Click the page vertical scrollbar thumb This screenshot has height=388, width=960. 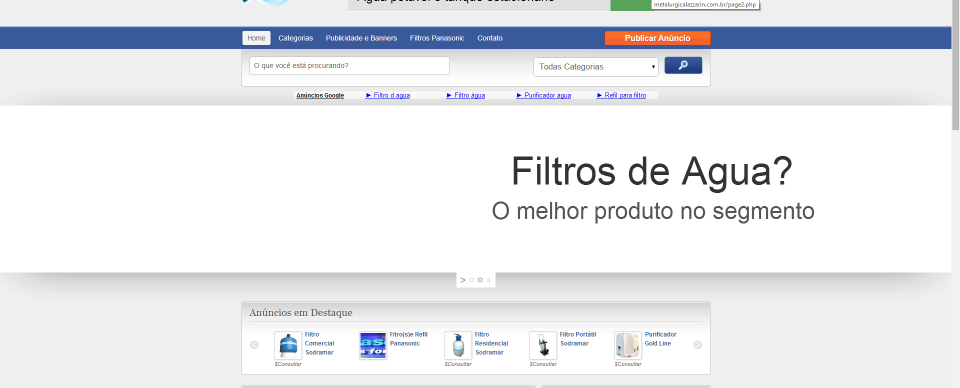click(956, 64)
